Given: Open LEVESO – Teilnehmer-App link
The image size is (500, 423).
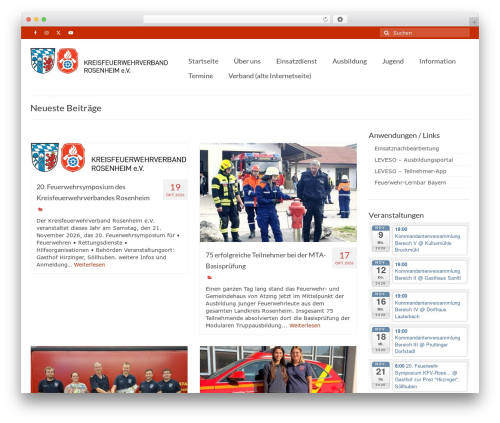Looking at the screenshot, I should (410, 171).
